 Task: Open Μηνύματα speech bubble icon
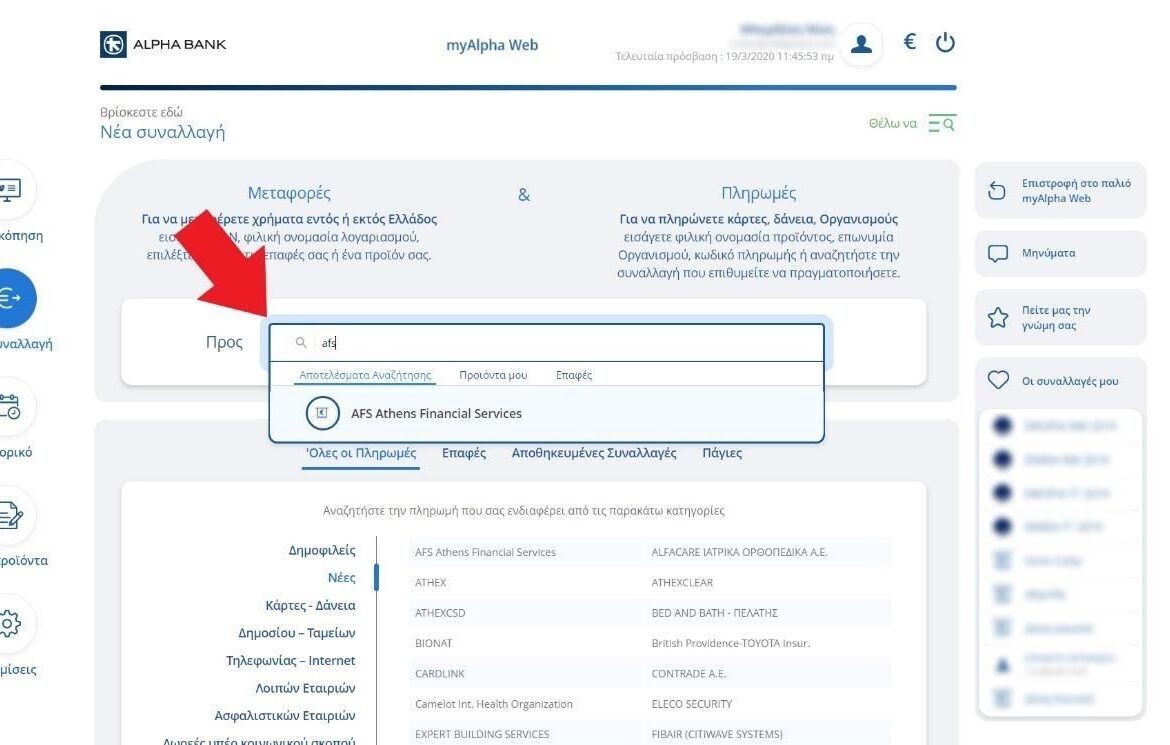[998, 254]
